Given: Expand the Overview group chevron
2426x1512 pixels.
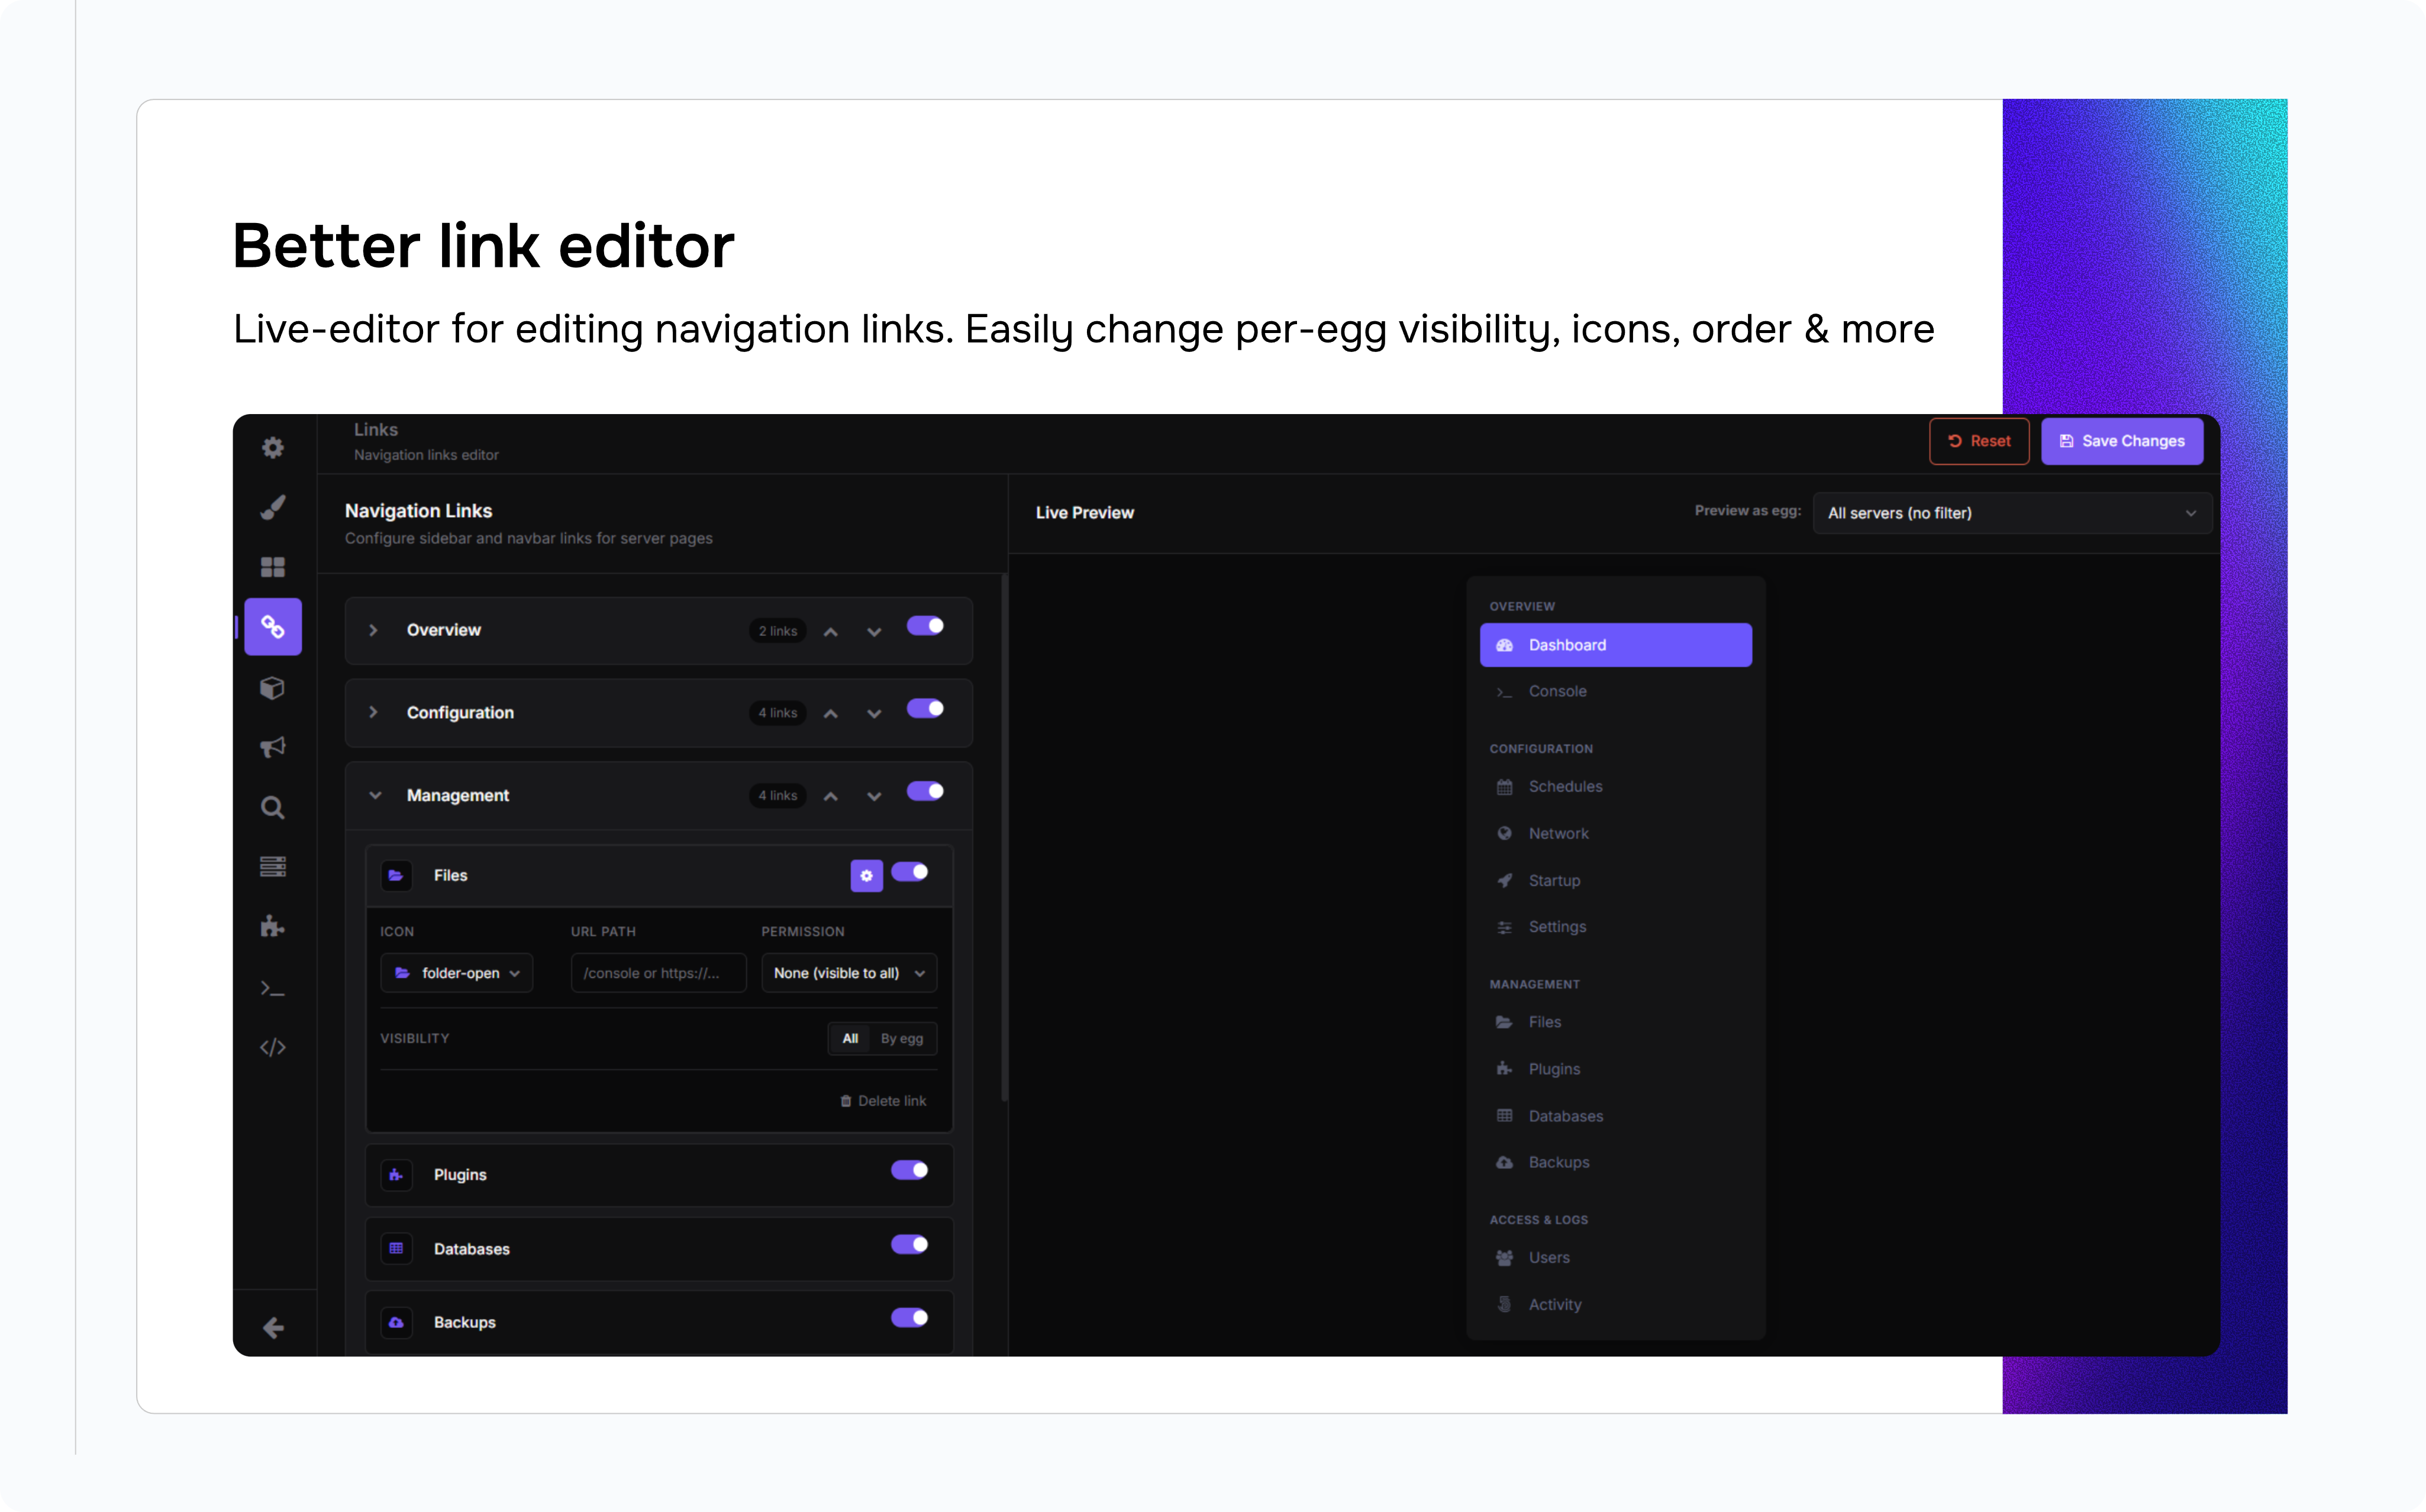Looking at the screenshot, I should pos(373,630).
